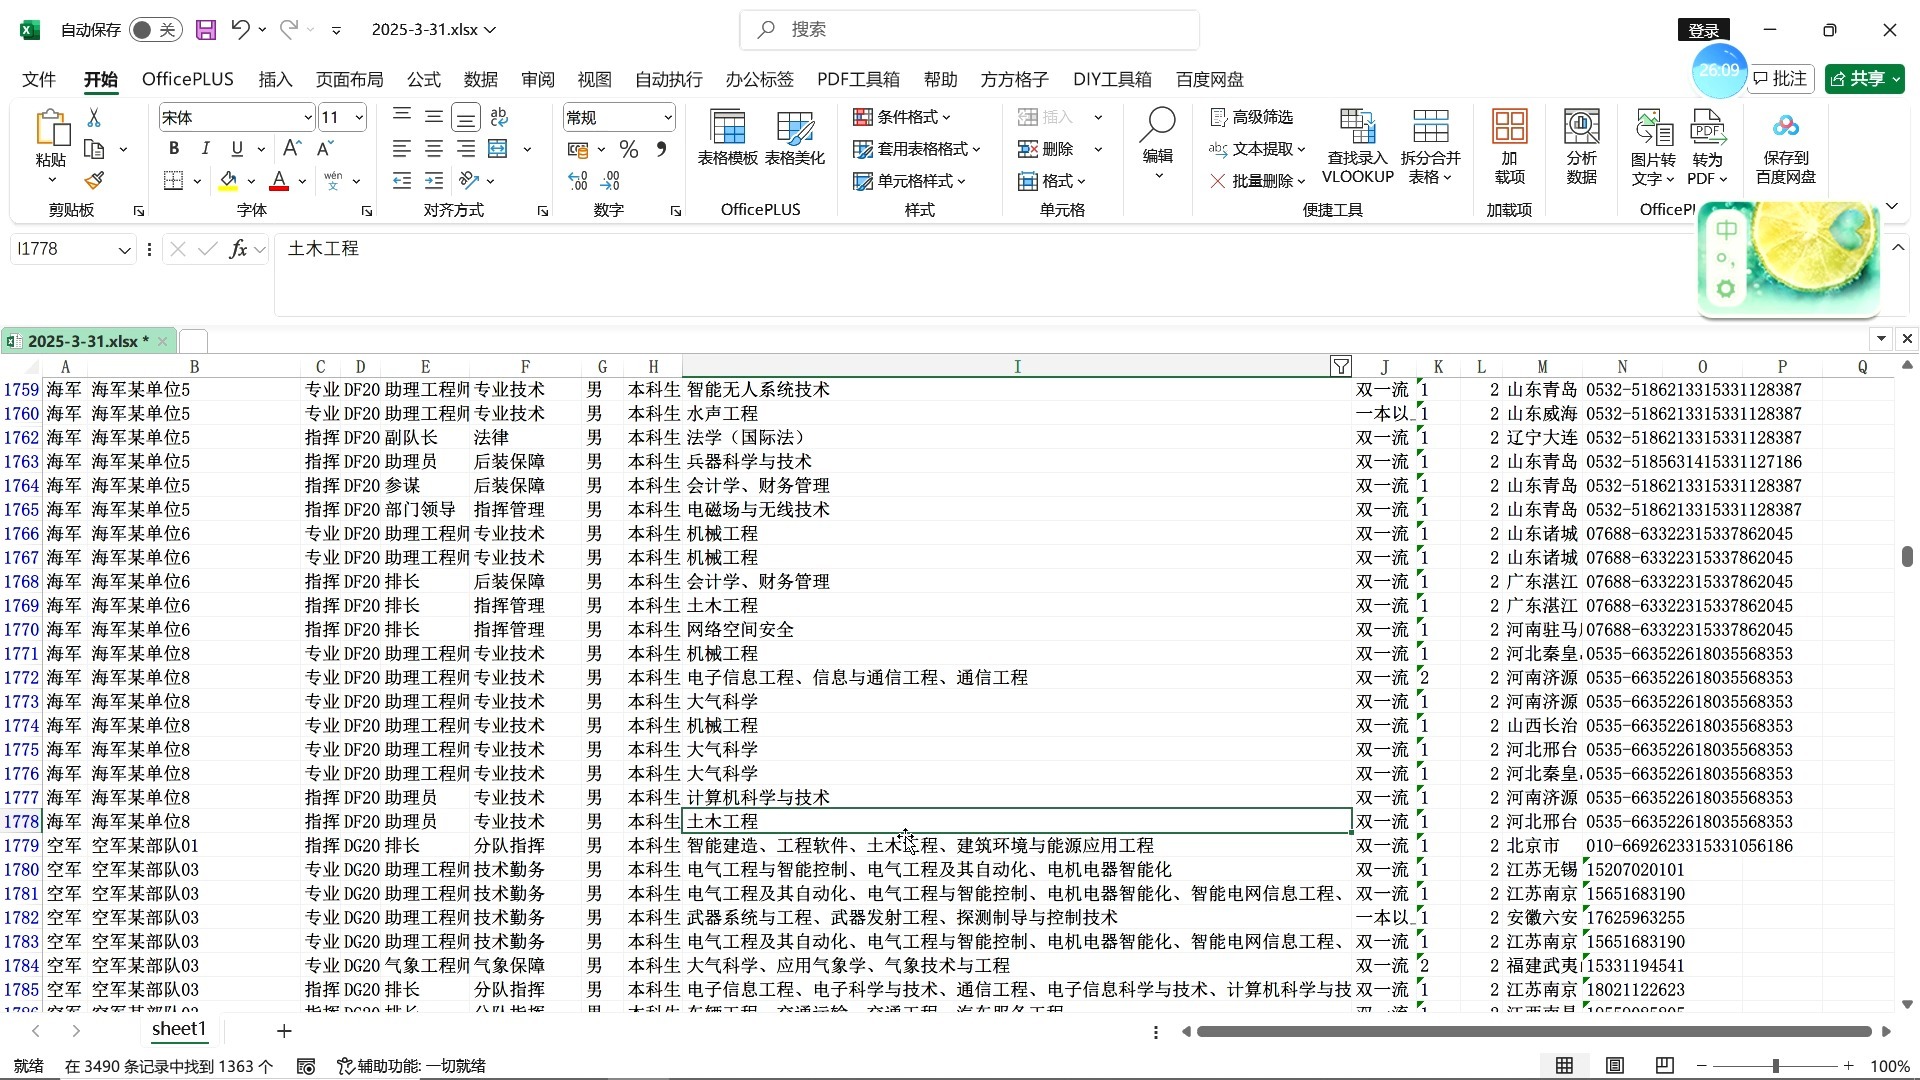Click the 分析数据 icon
1920x1080 pixels.
pos(1581,147)
